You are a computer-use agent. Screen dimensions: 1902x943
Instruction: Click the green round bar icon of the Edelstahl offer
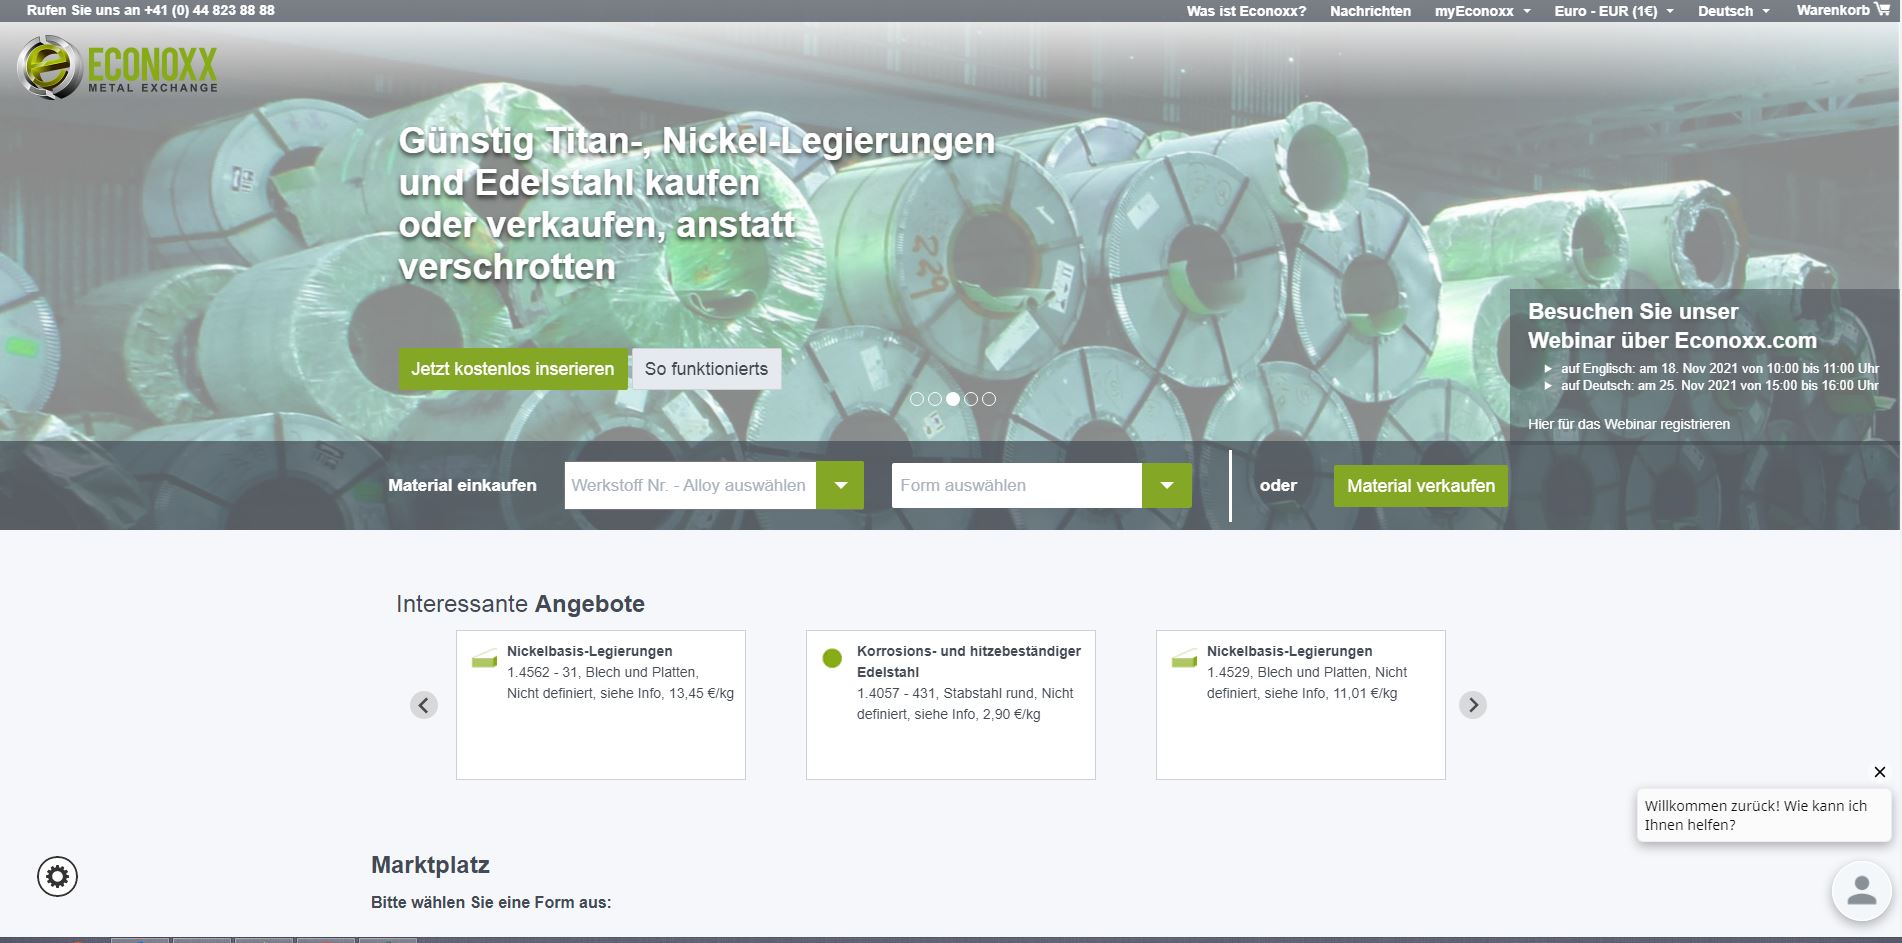pos(832,658)
